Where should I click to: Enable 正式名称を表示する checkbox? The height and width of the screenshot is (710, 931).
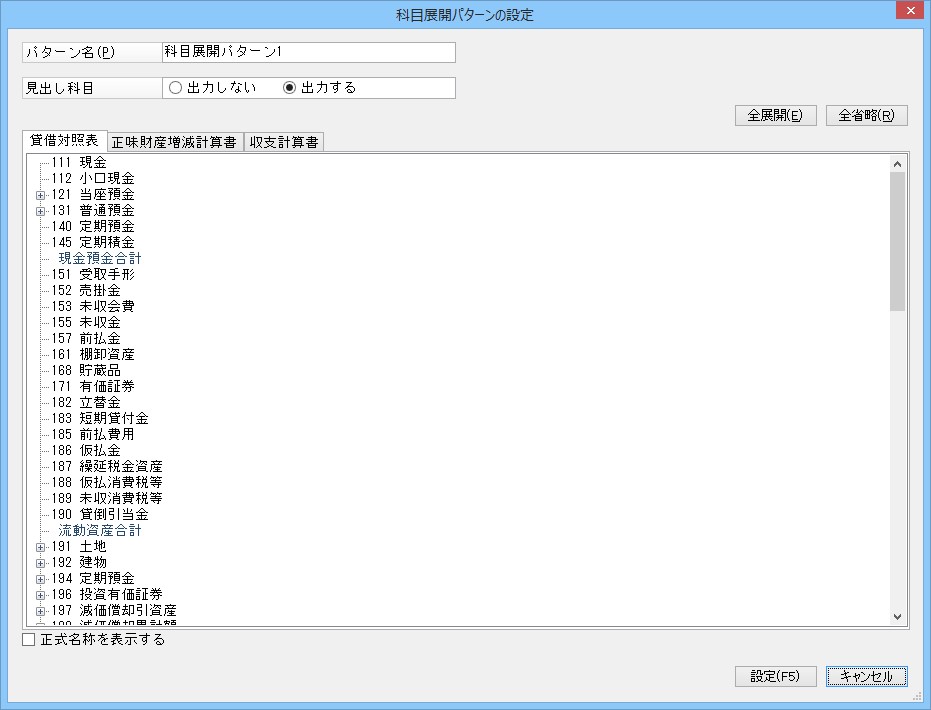coord(29,640)
